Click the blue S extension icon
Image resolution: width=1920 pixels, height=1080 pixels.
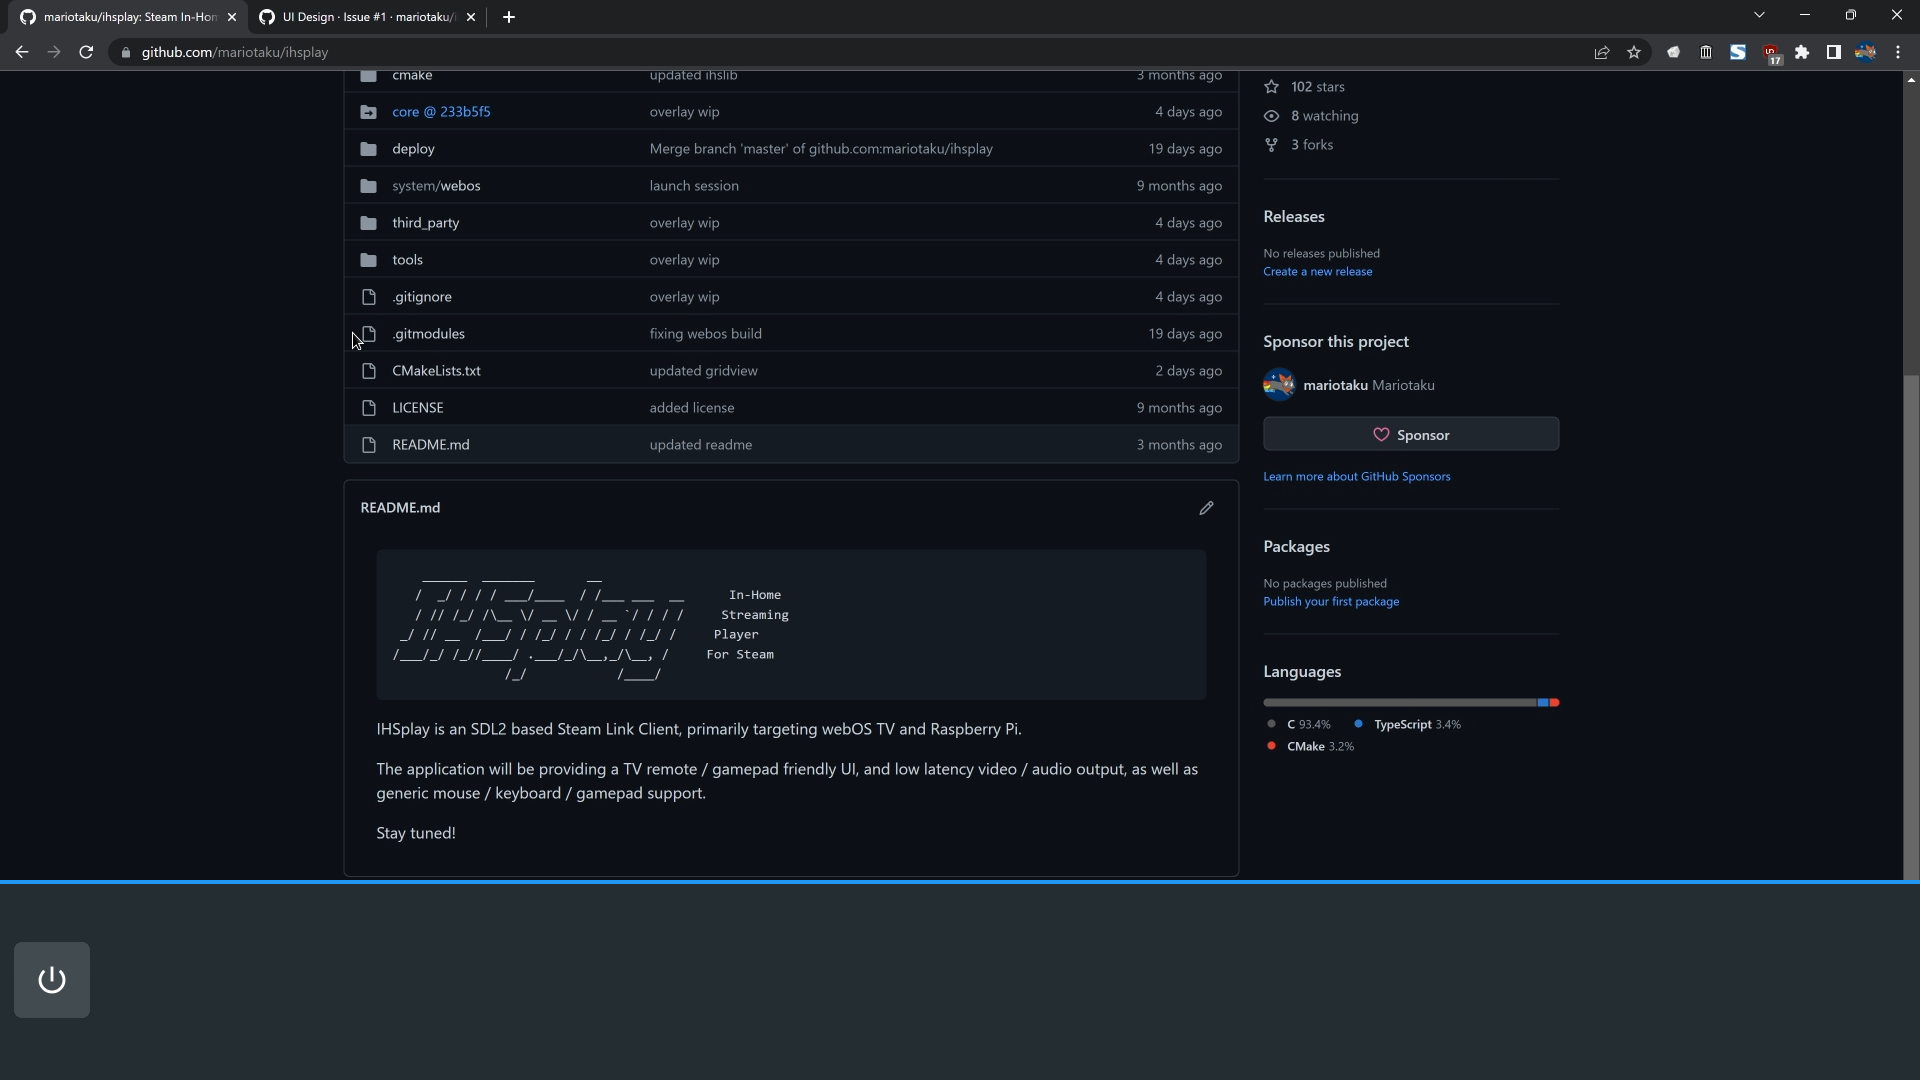pyautogui.click(x=1738, y=52)
